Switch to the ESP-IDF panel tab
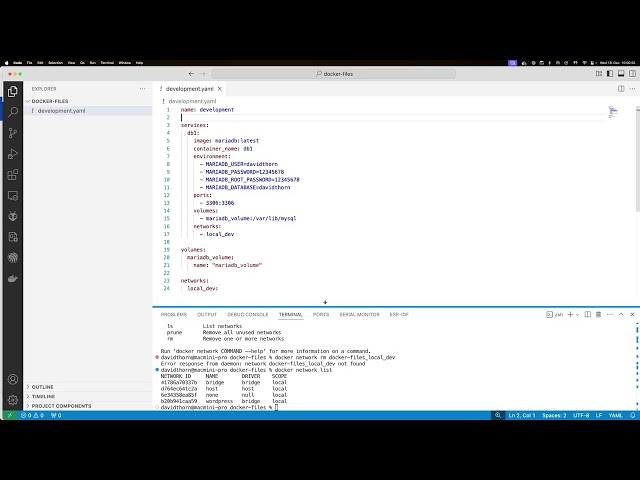640x480 pixels. click(x=399, y=314)
